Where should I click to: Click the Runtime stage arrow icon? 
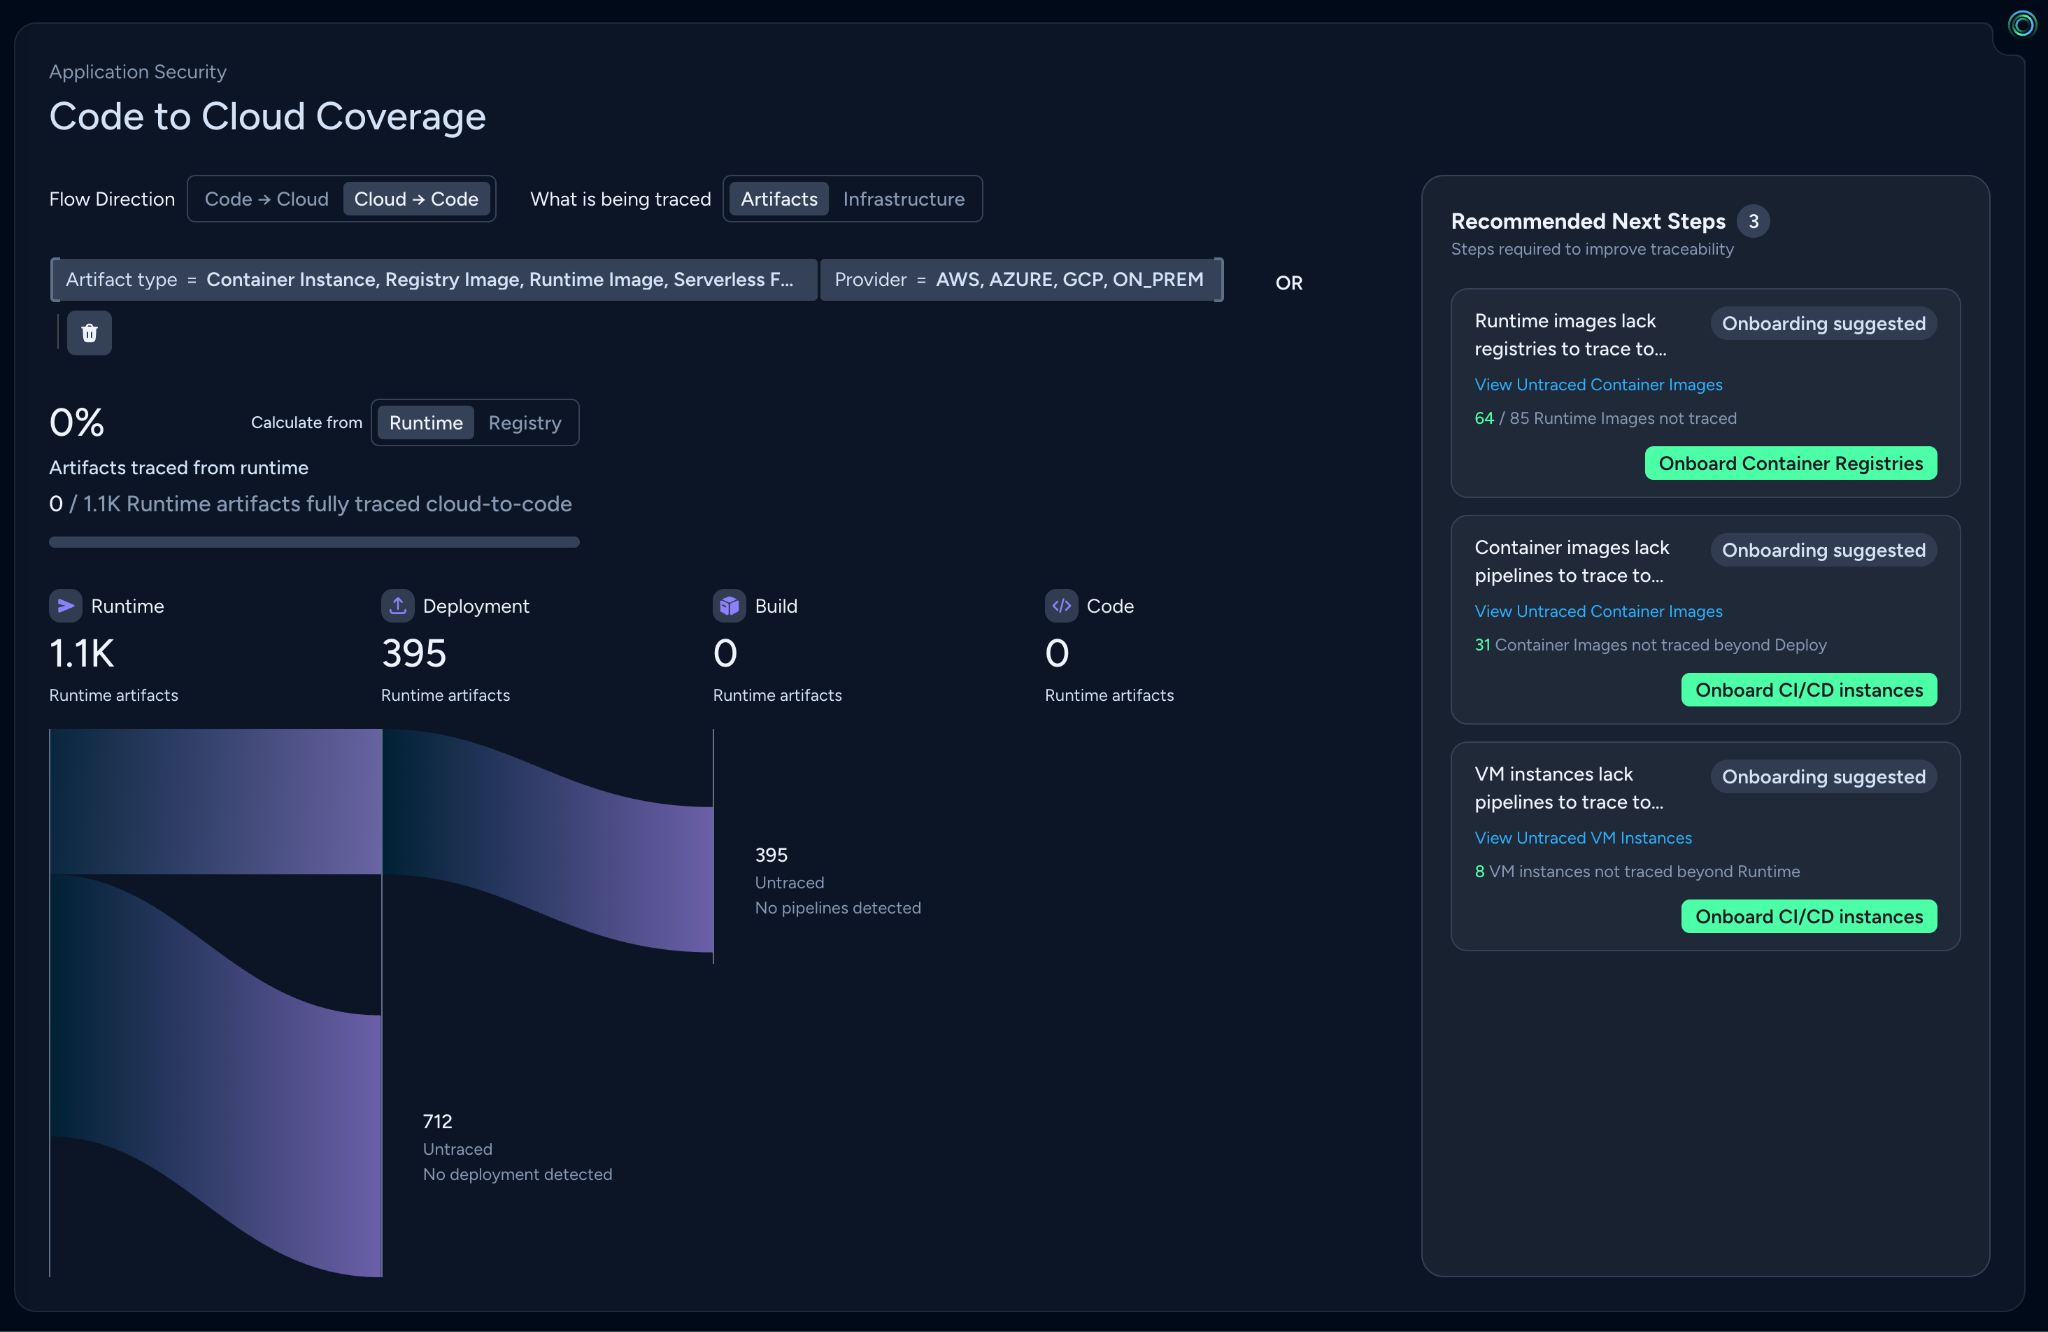65,606
